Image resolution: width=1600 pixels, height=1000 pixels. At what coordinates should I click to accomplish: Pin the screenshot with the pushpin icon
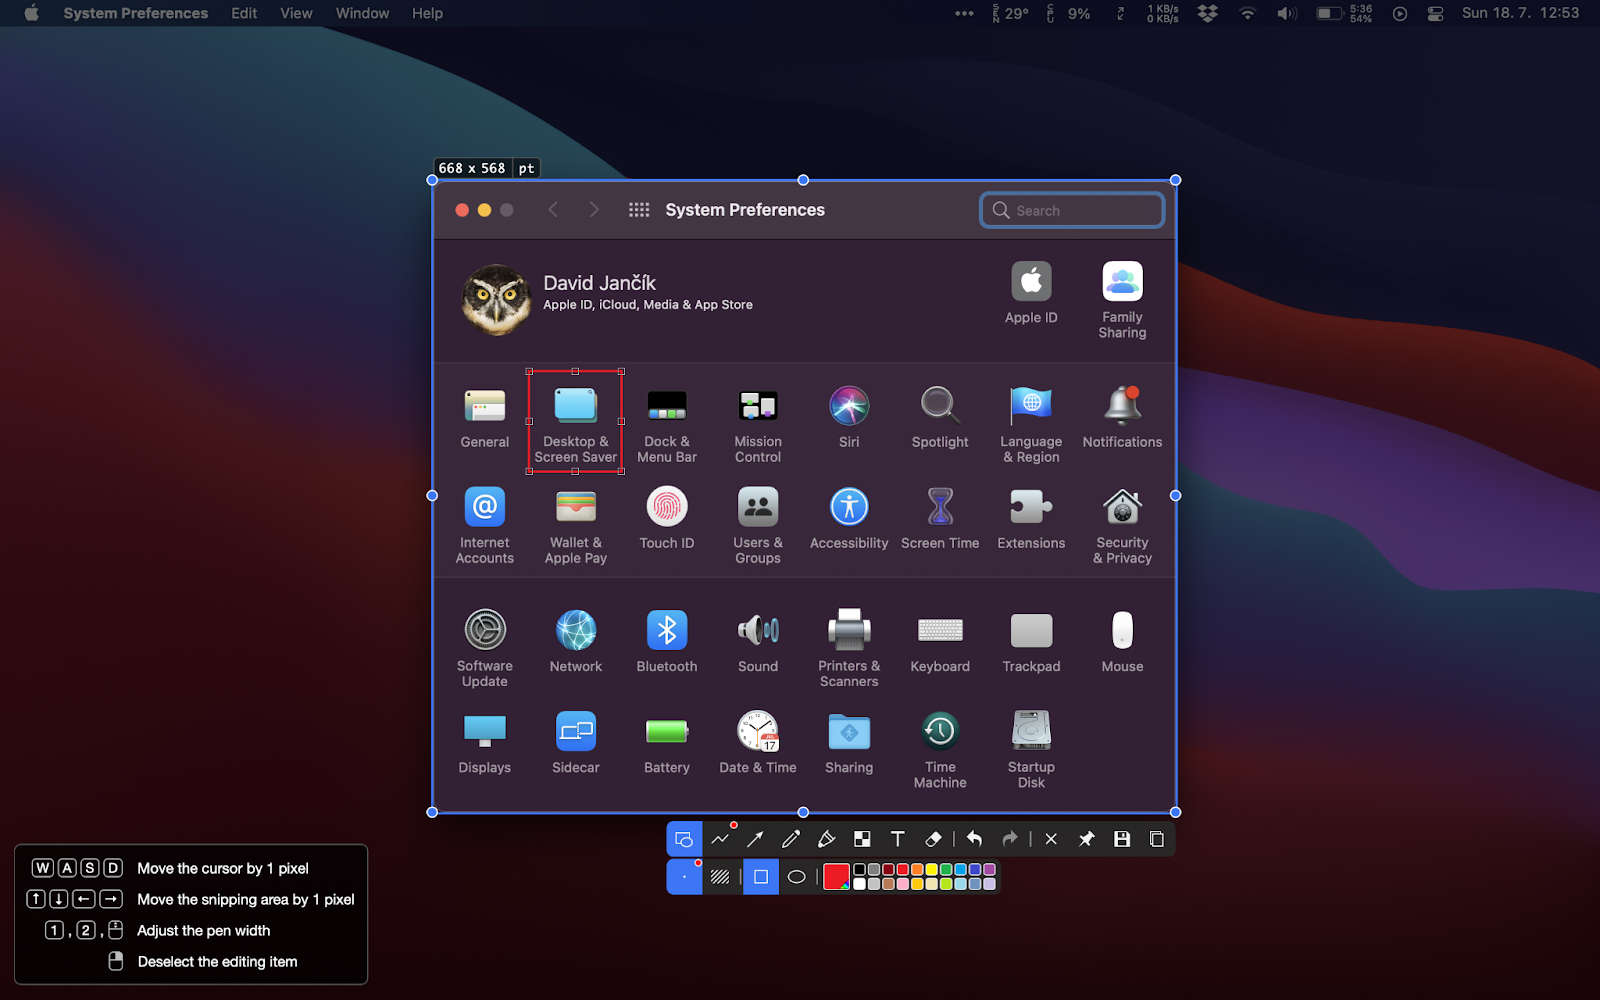pyautogui.click(x=1086, y=839)
